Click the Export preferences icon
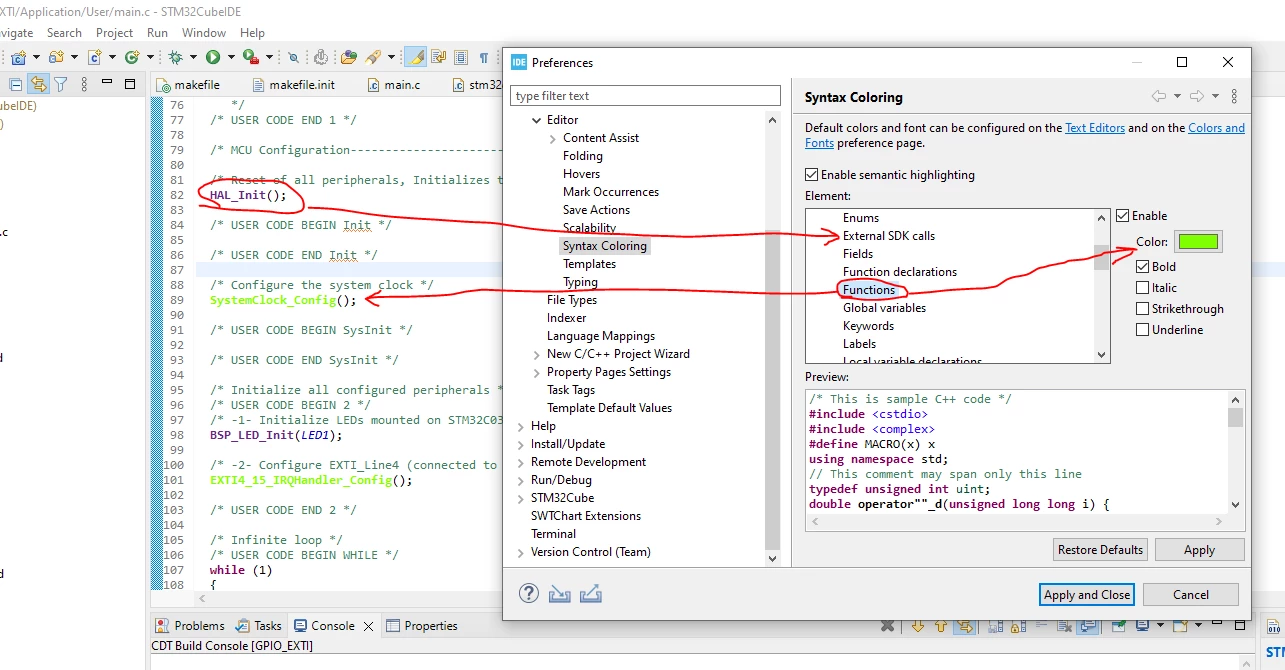Image resolution: width=1285 pixels, height=670 pixels. click(x=591, y=593)
